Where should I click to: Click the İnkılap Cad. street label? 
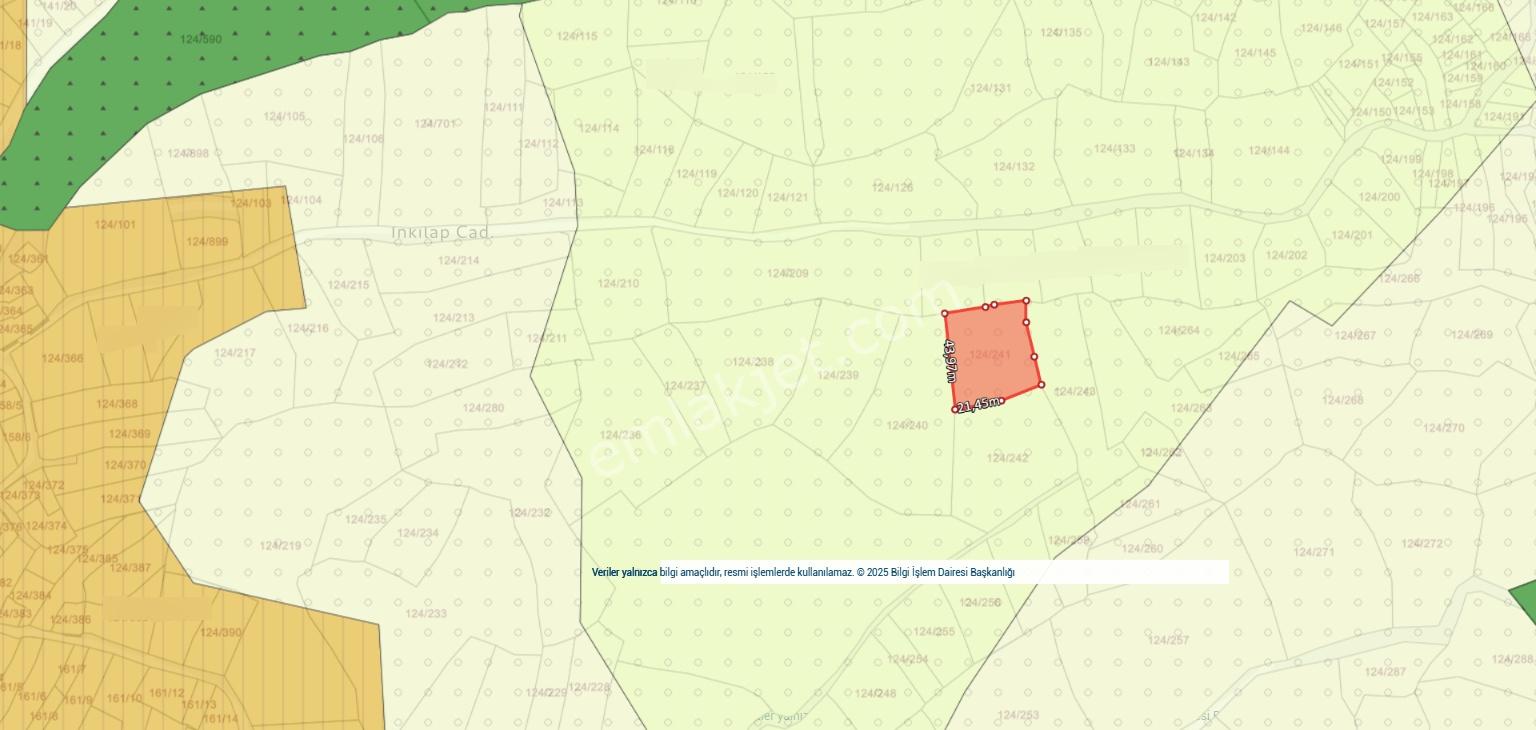click(441, 232)
